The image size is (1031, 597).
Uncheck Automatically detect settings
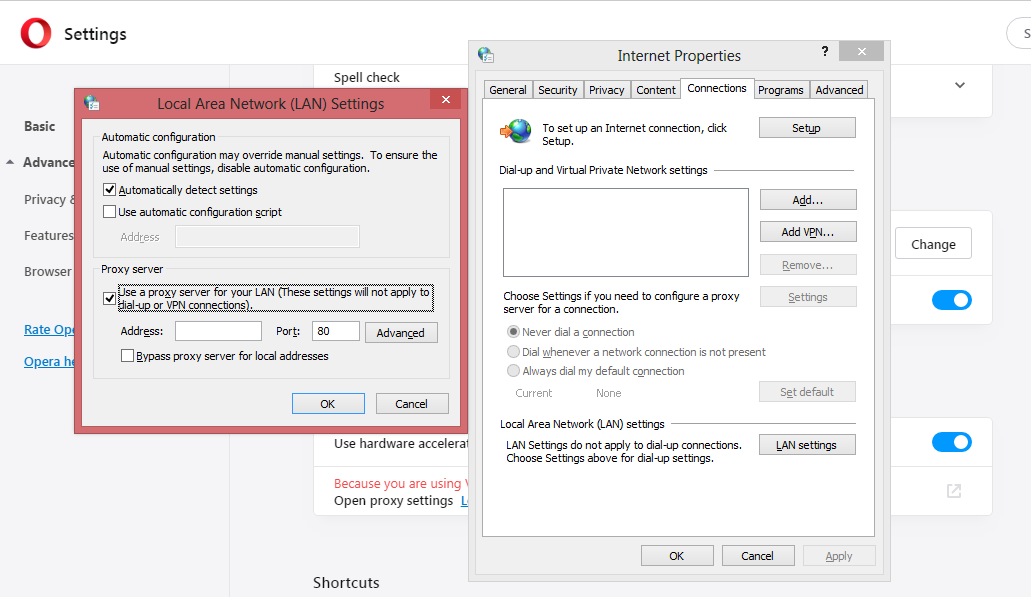pyautogui.click(x=109, y=189)
